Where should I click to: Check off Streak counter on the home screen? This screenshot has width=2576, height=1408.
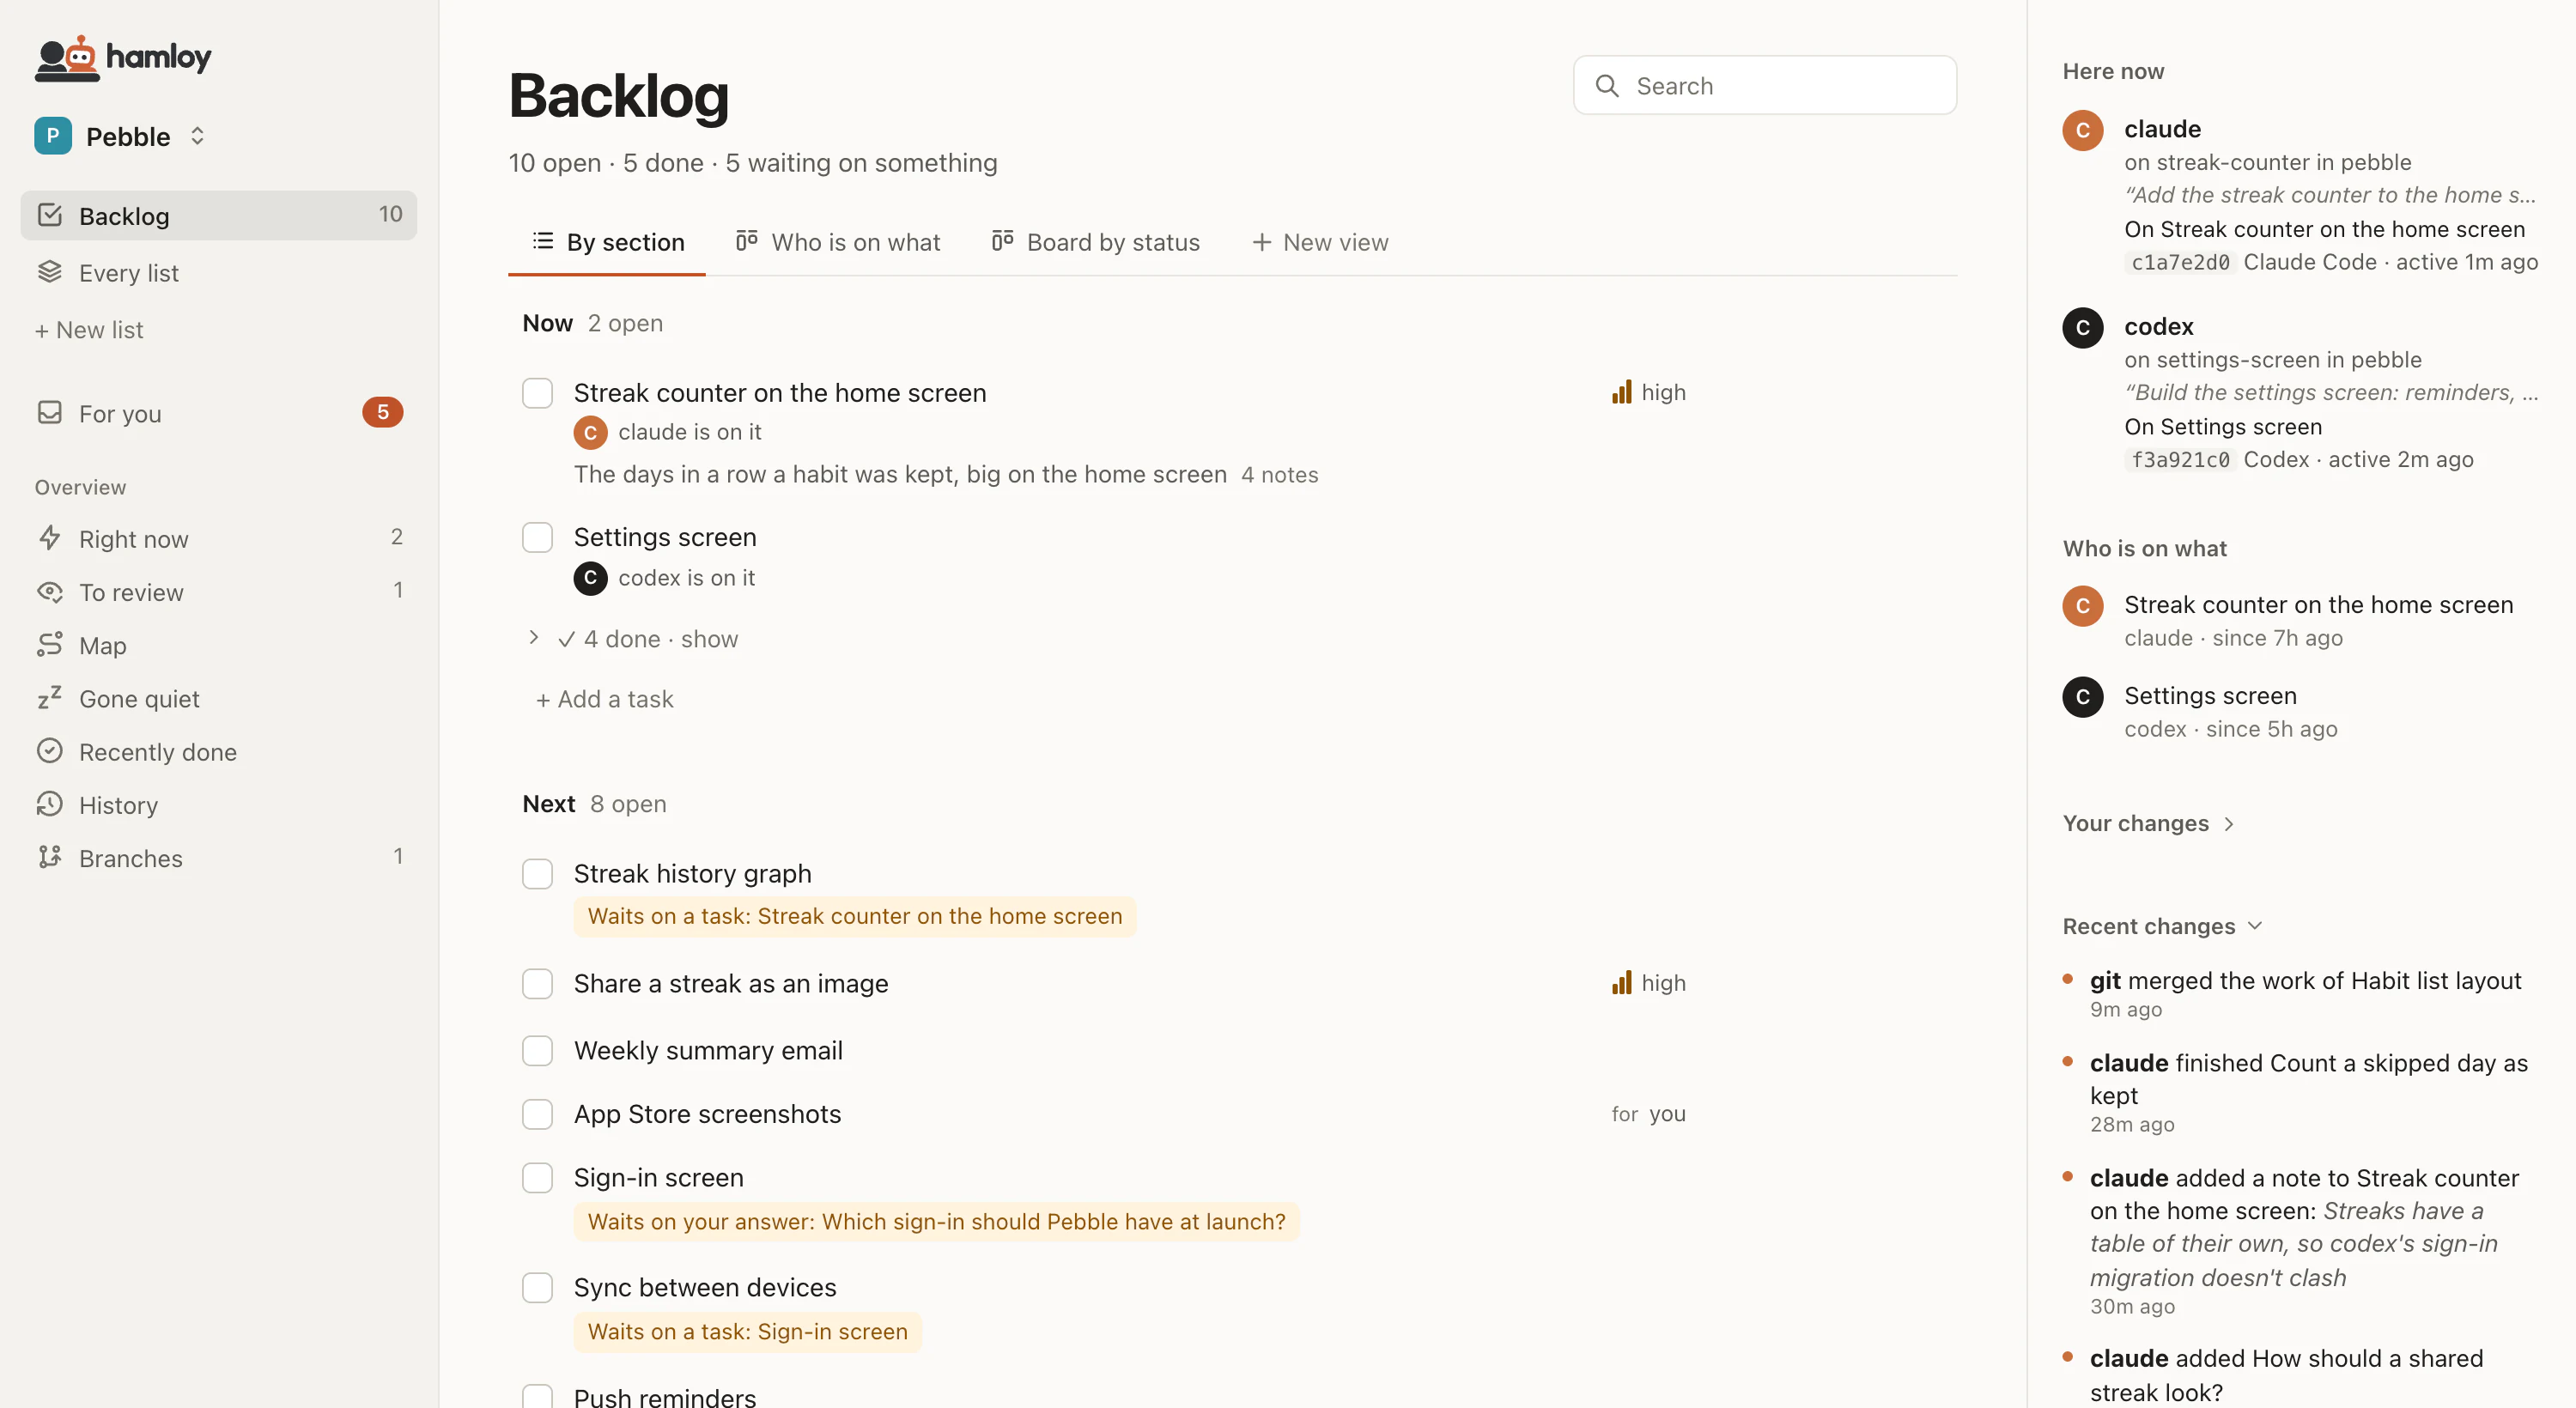pyautogui.click(x=538, y=393)
